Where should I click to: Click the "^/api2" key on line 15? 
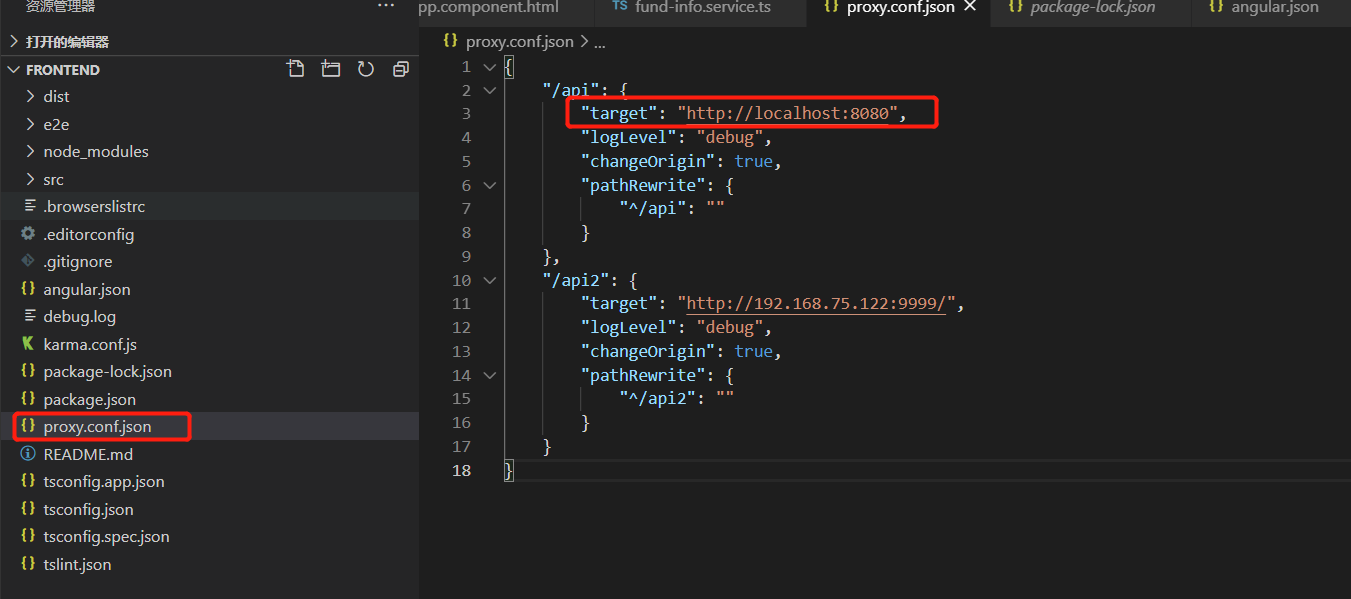[658, 398]
